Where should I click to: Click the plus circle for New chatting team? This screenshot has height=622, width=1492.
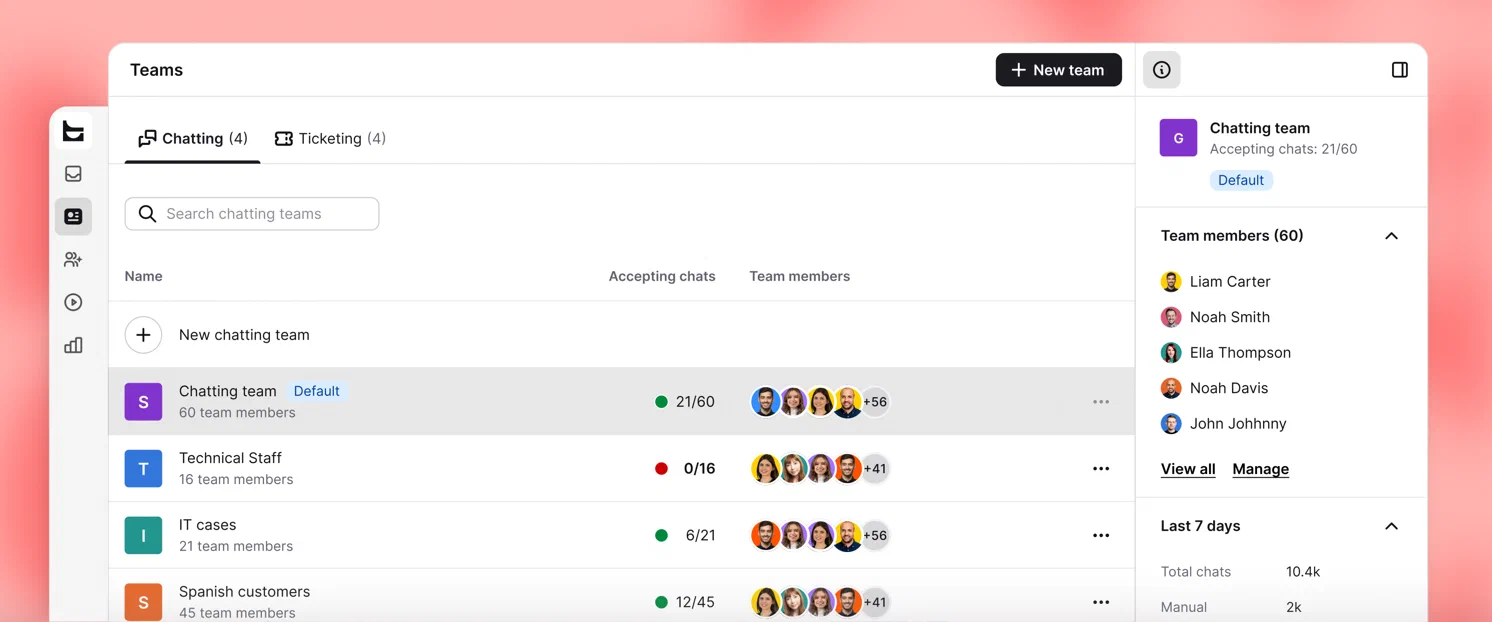pos(143,335)
